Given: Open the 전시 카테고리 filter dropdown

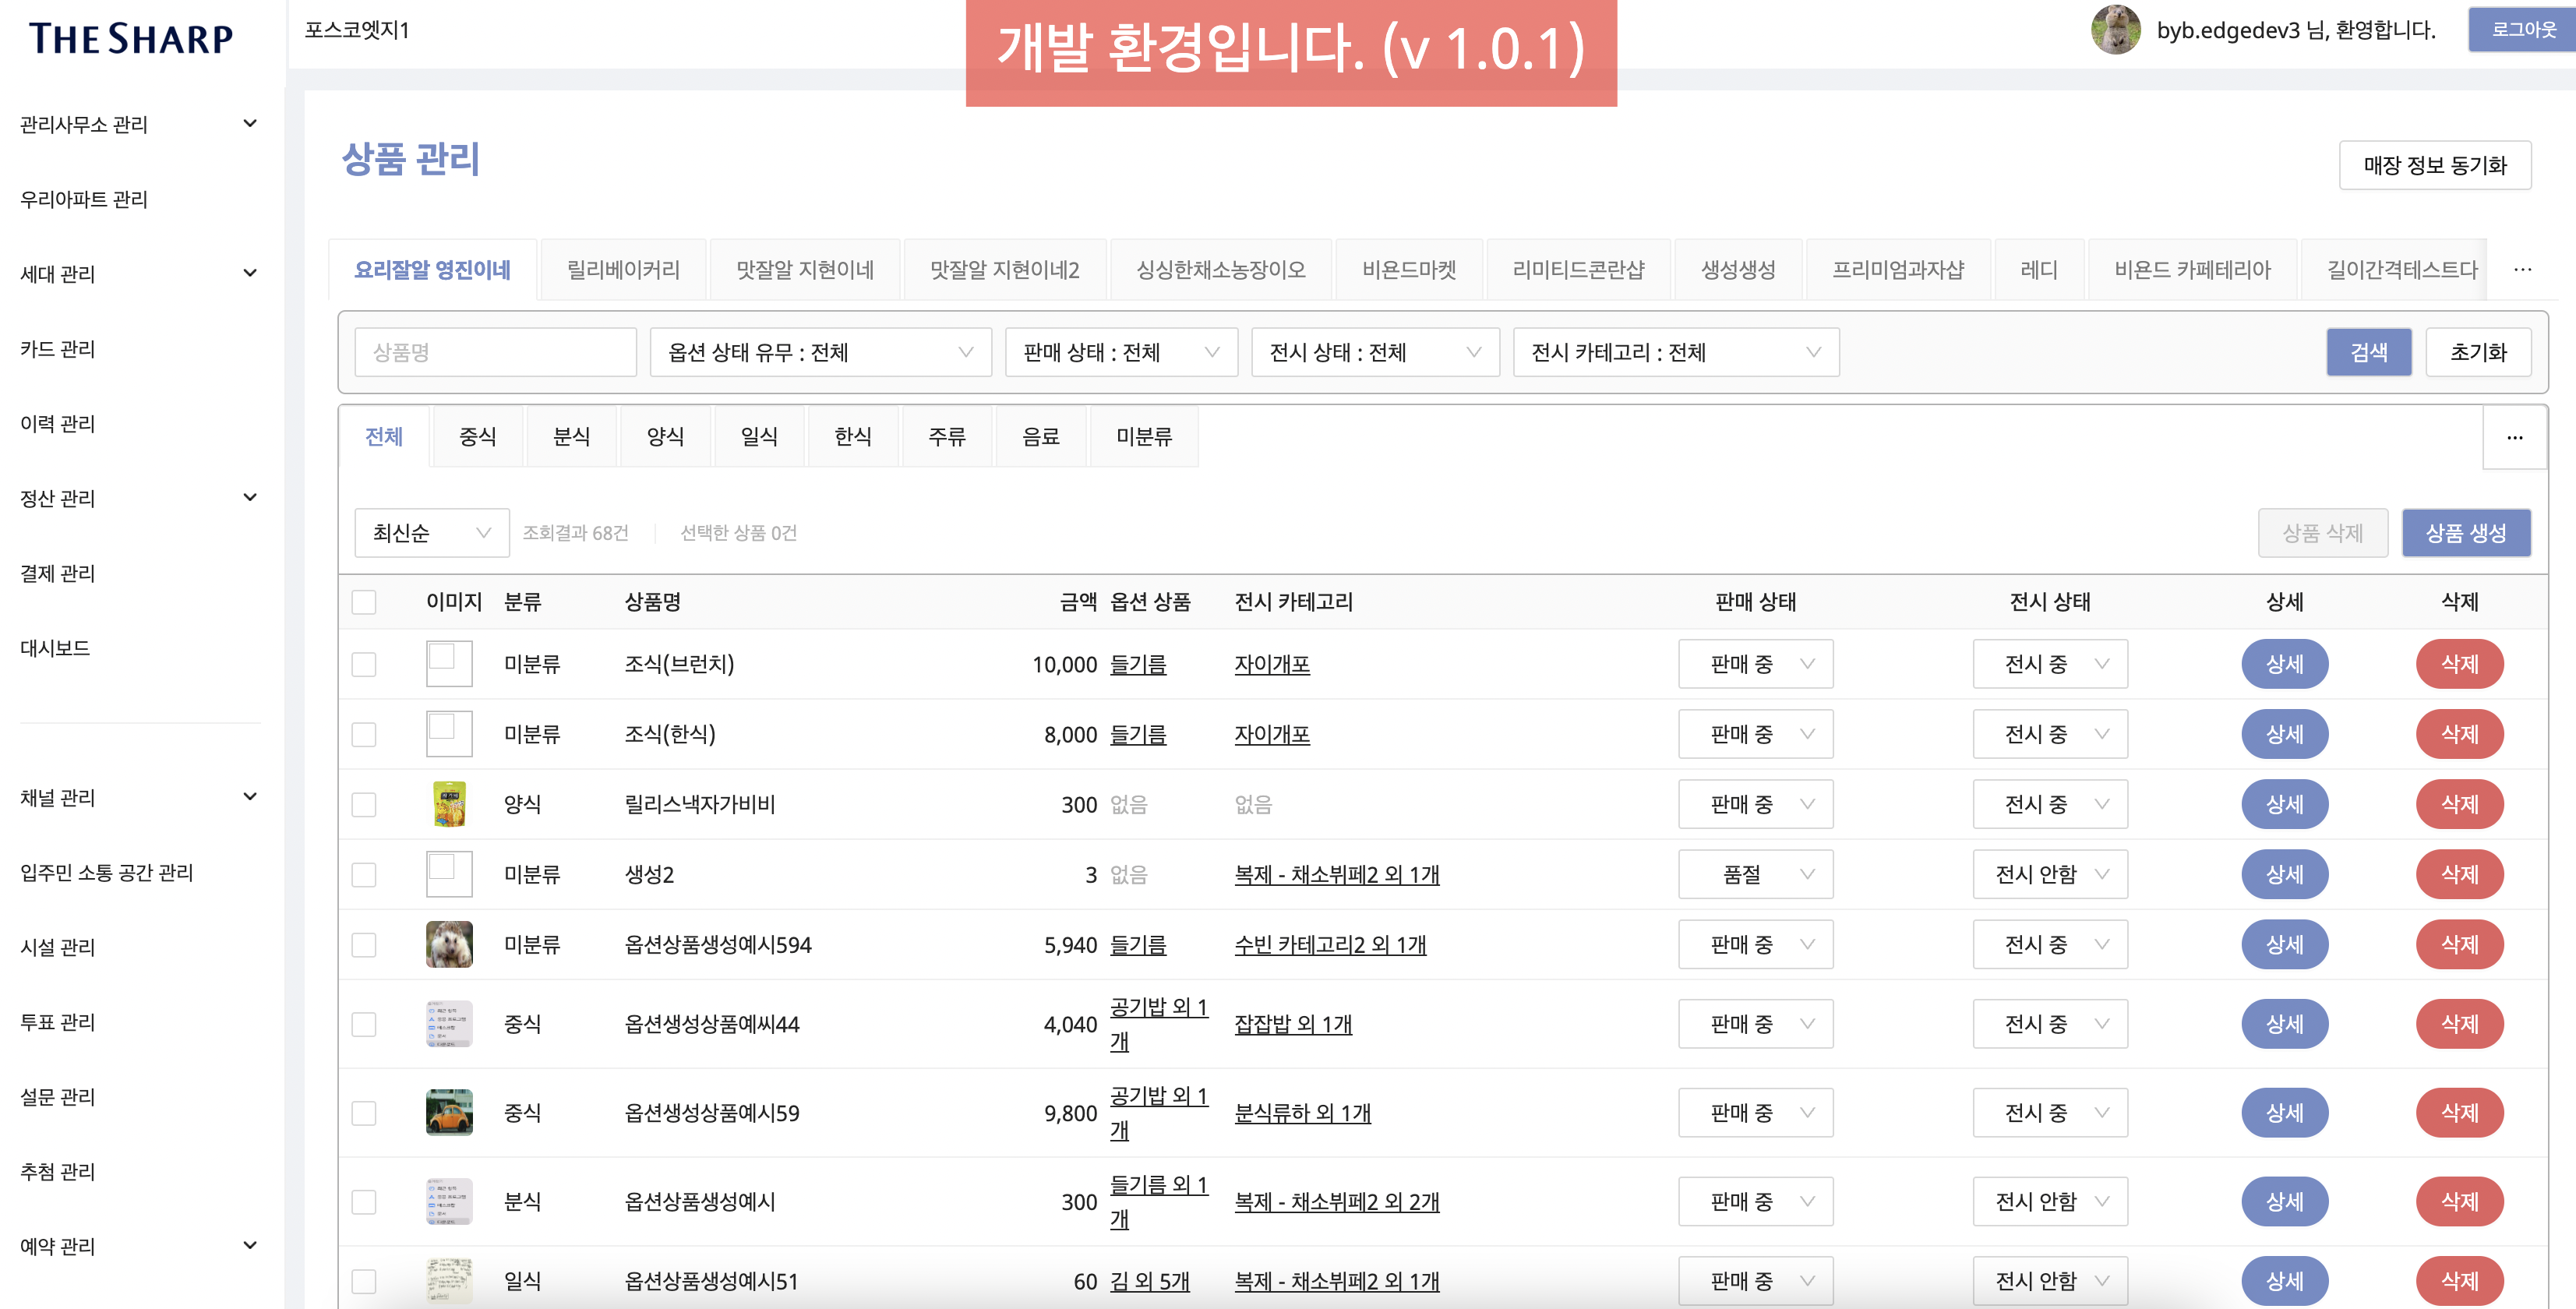Looking at the screenshot, I should [1675, 352].
